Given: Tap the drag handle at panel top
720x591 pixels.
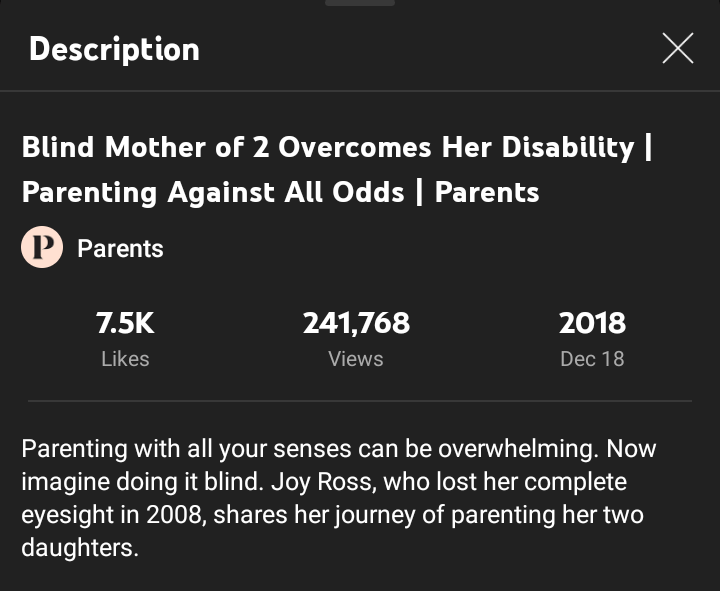Looking at the screenshot, I should click(360, 3).
